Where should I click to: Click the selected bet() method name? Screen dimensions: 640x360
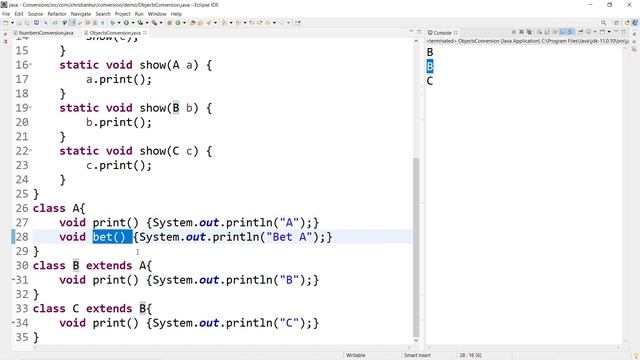112,237
